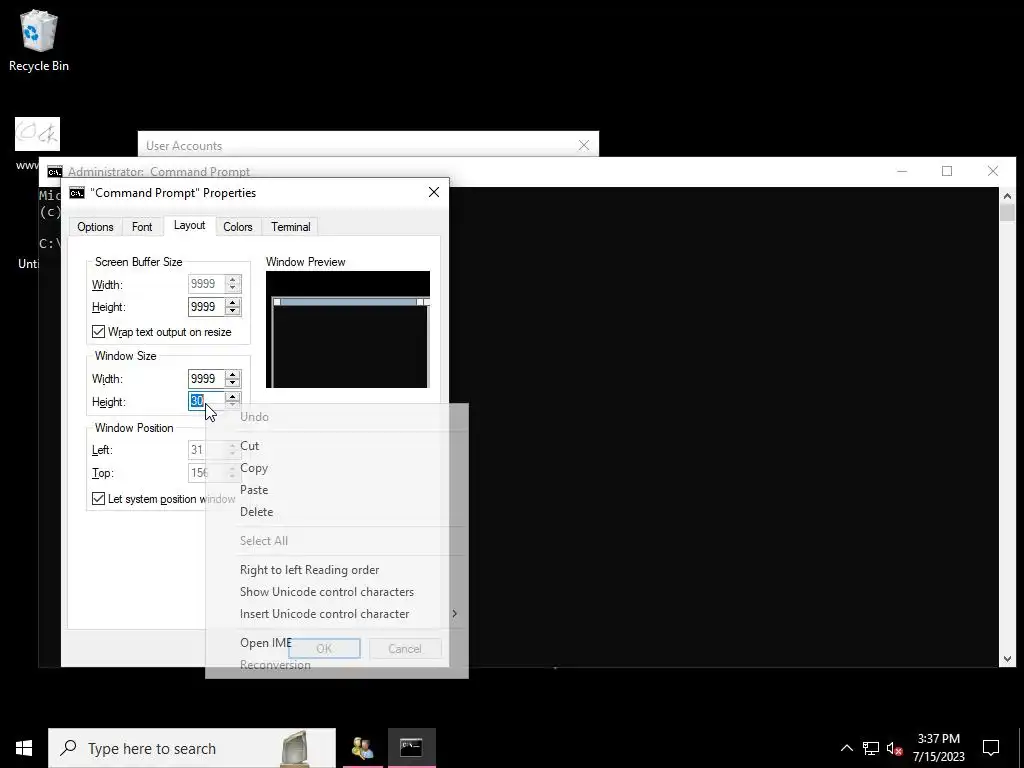1024x768 pixels.
Task: Click the muted volume tray icon
Action: click(x=894, y=748)
